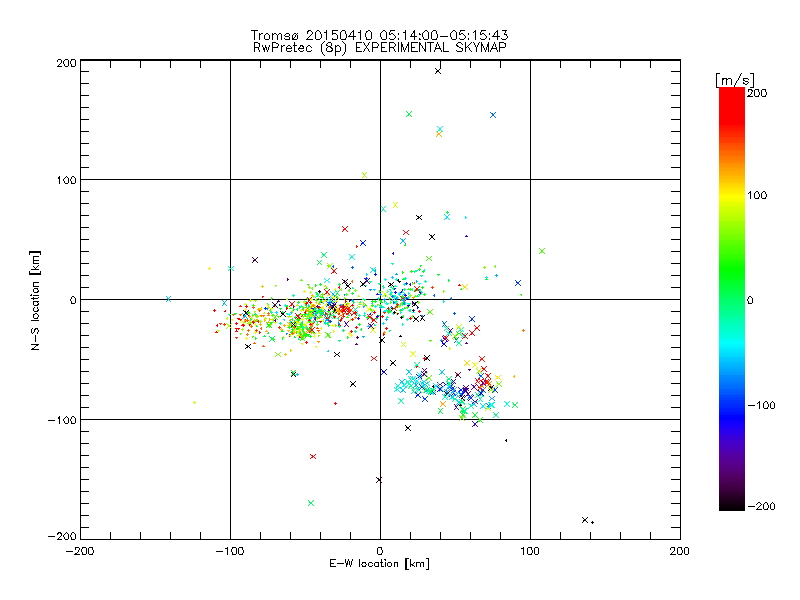
Task: Click the y-axis tick label "-100"
Action: 63,420
